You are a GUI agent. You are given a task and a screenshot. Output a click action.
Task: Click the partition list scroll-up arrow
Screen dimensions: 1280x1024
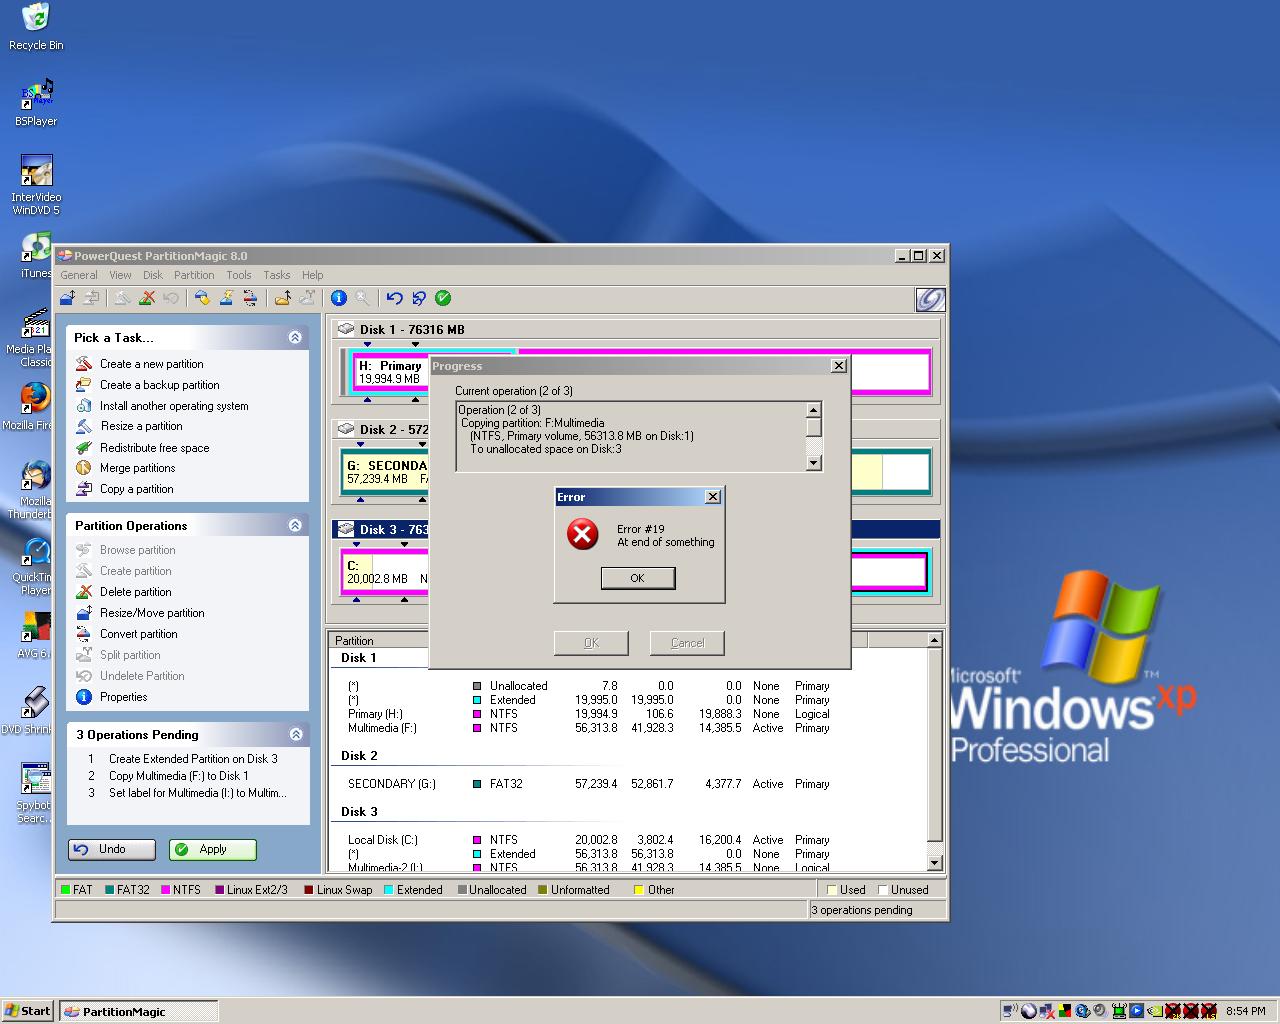(935, 640)
